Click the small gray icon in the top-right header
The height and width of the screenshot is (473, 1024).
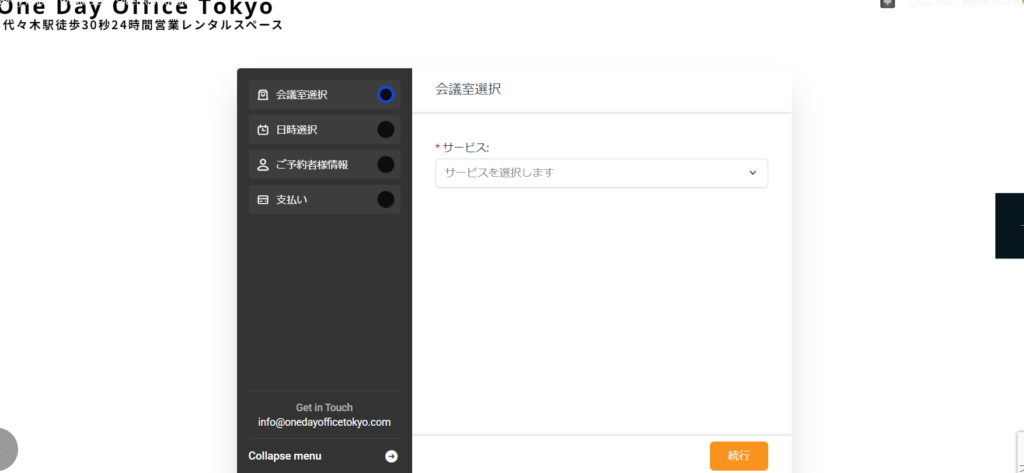[x=887, y=4]
